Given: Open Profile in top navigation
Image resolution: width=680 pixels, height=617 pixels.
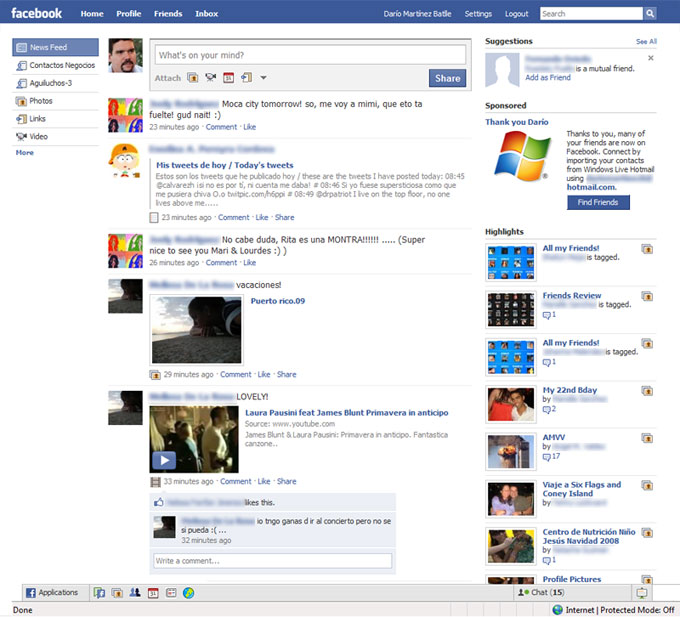Looking at the screenshot, I should pyautogui.click(x=128, y=14).
